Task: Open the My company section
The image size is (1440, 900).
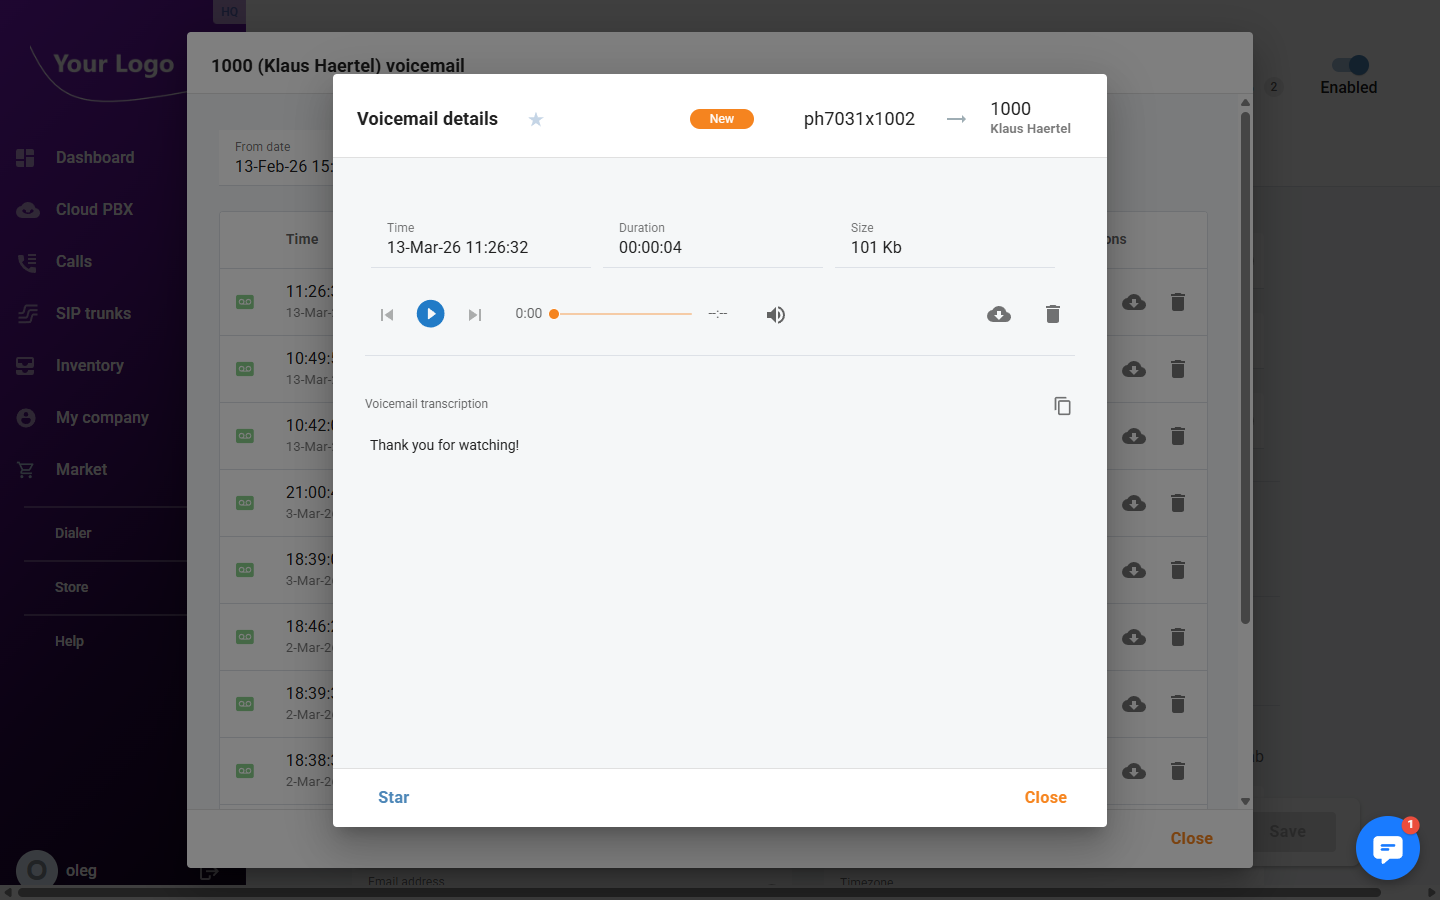Action: pyautogui.click(x=102, y=417)
